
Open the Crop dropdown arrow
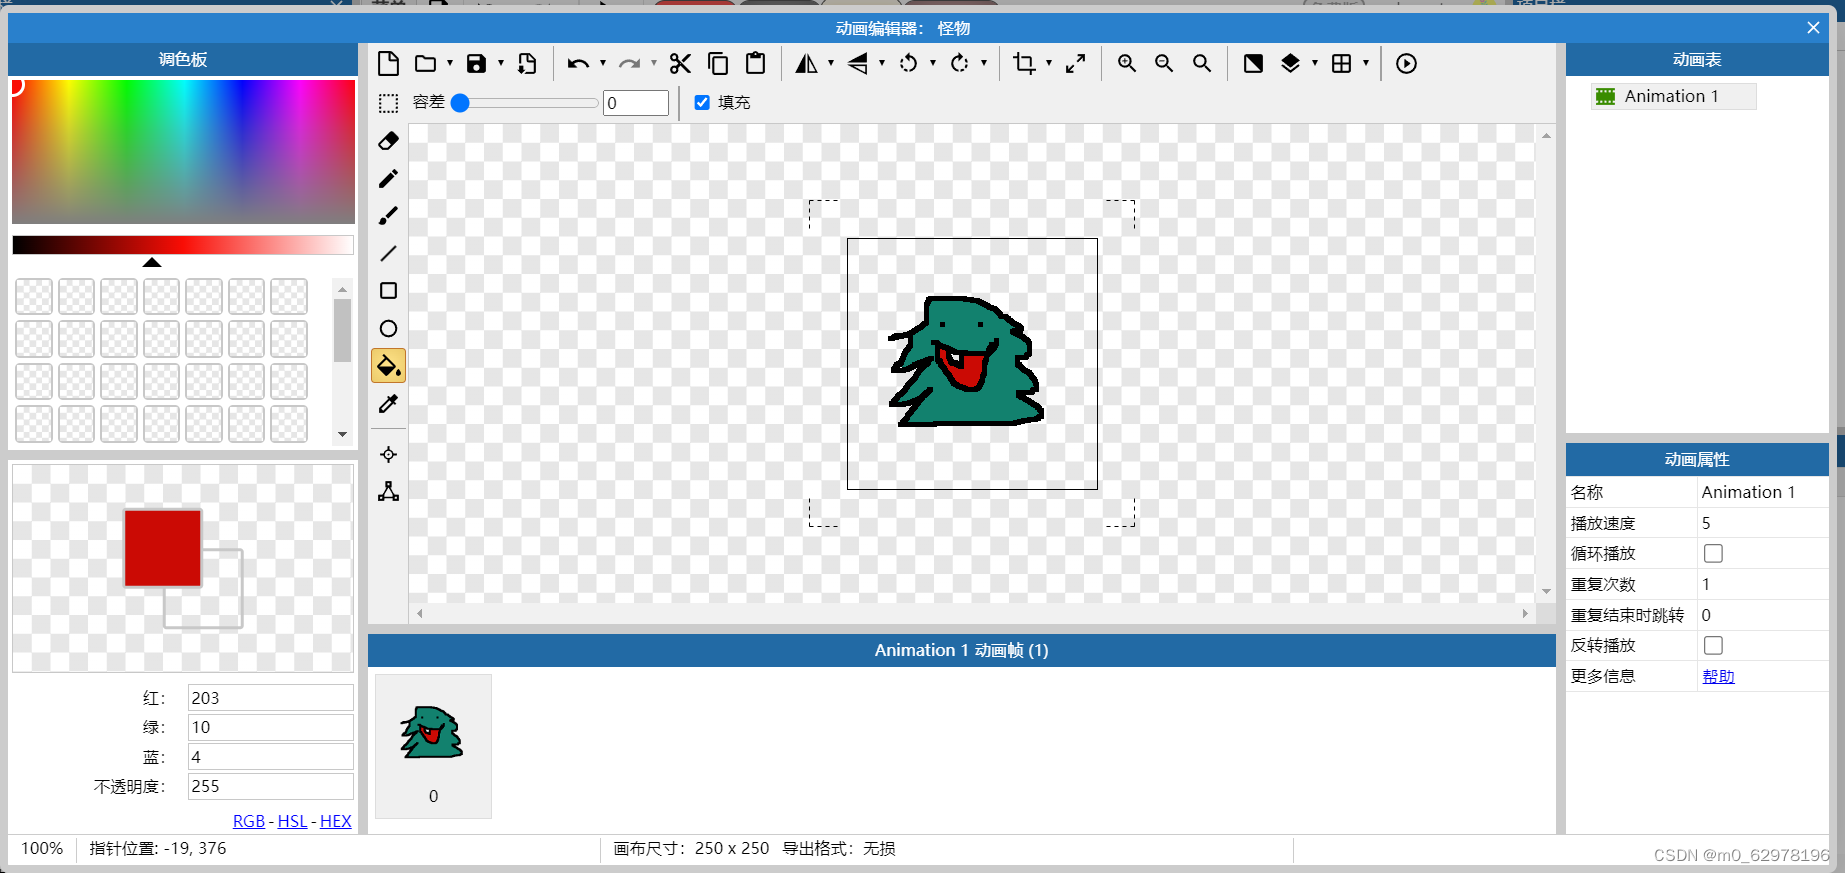click(1049, 63)
